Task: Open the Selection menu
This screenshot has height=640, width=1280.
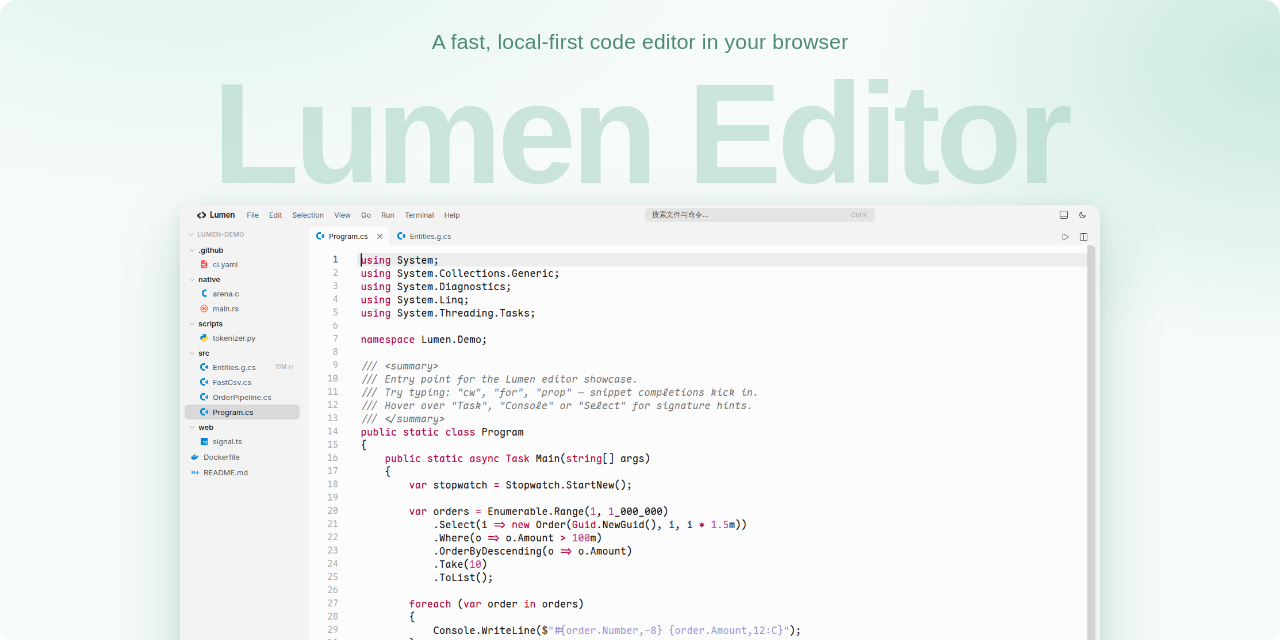Action: [308, 215]
